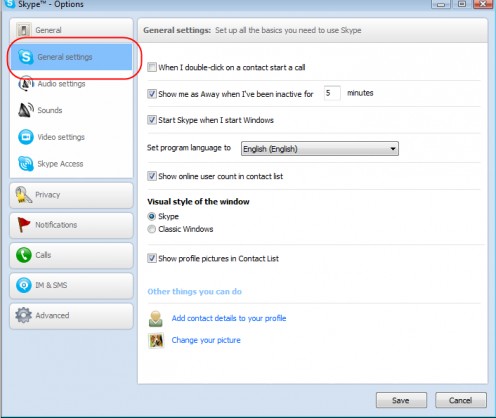This screenshot has height=418, width=496.
Task: Click the contact profile person icon
Action: coord(156,319)
